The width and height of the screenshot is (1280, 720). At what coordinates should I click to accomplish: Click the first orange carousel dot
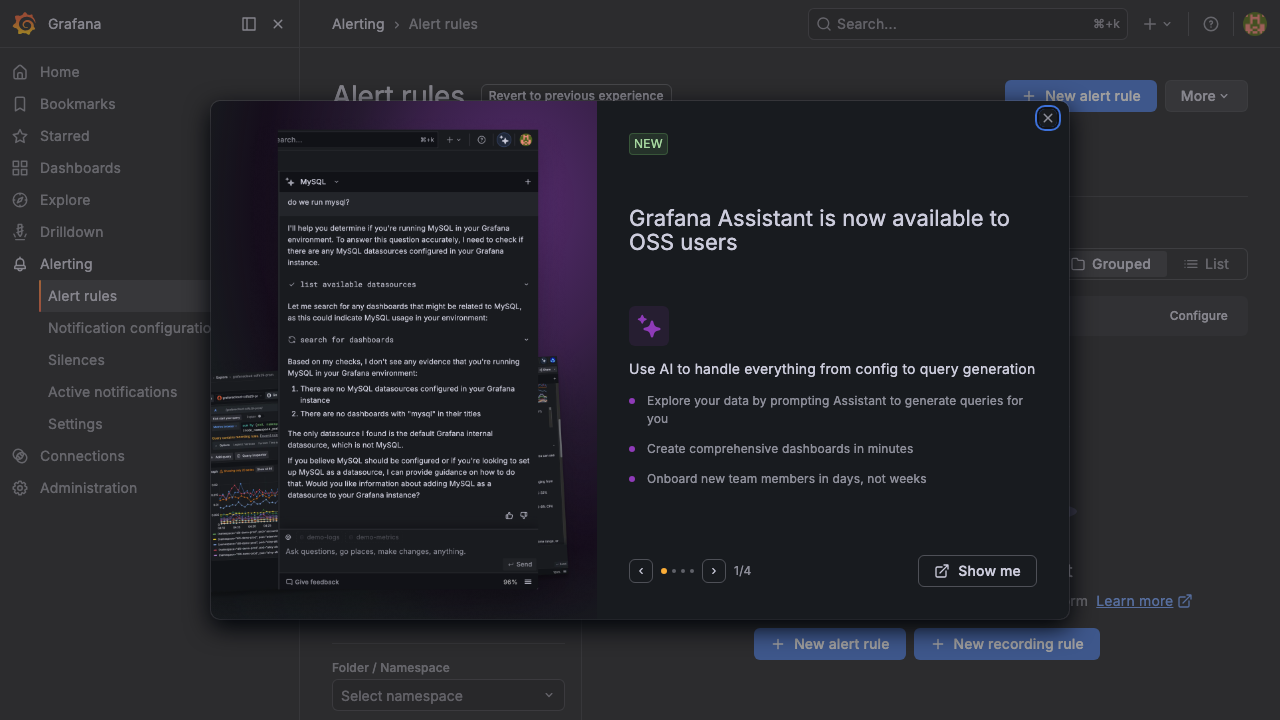pos(664,571)
